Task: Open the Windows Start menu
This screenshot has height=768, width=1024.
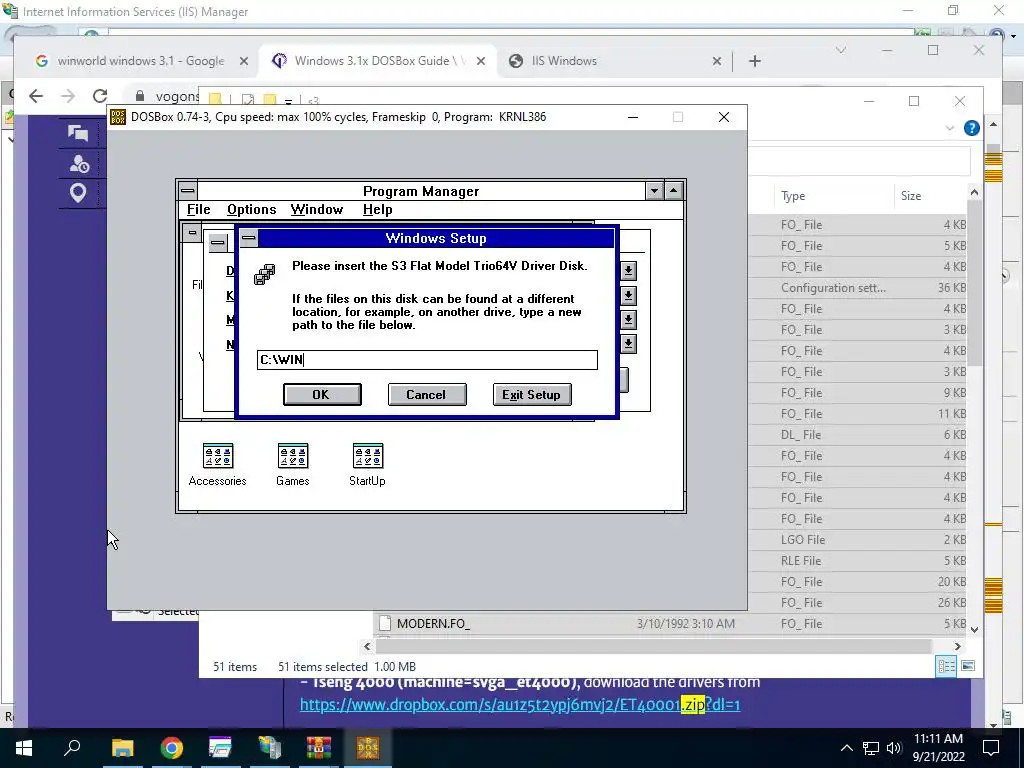Action: 24,748
